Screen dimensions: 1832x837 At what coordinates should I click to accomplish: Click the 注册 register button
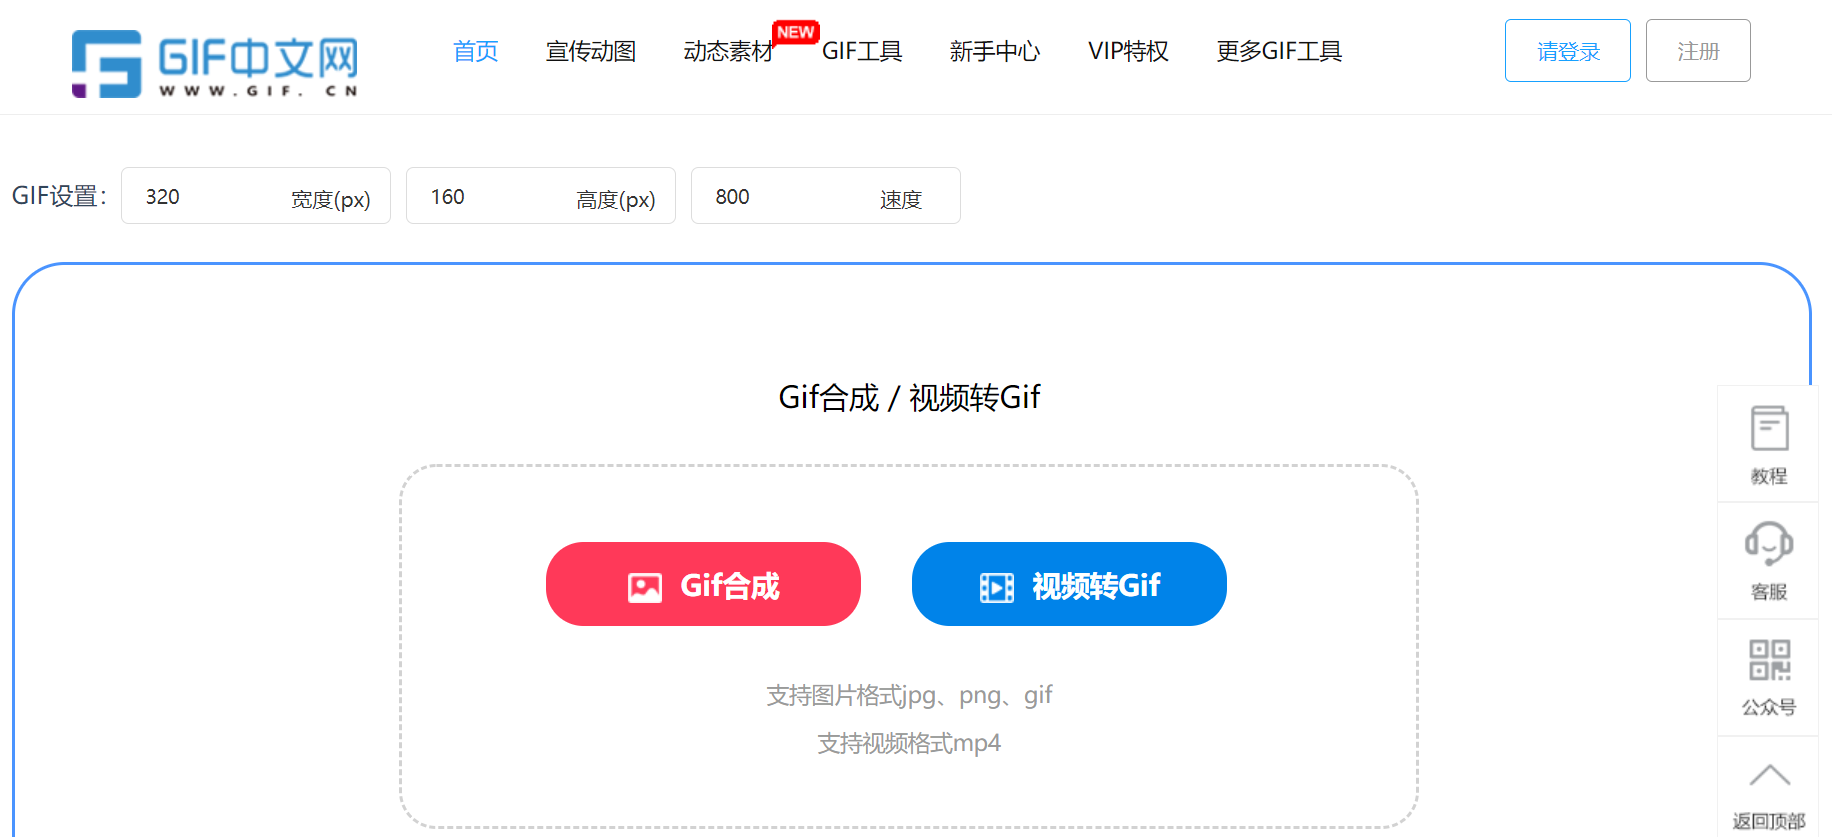click(x=1698, y=51)
